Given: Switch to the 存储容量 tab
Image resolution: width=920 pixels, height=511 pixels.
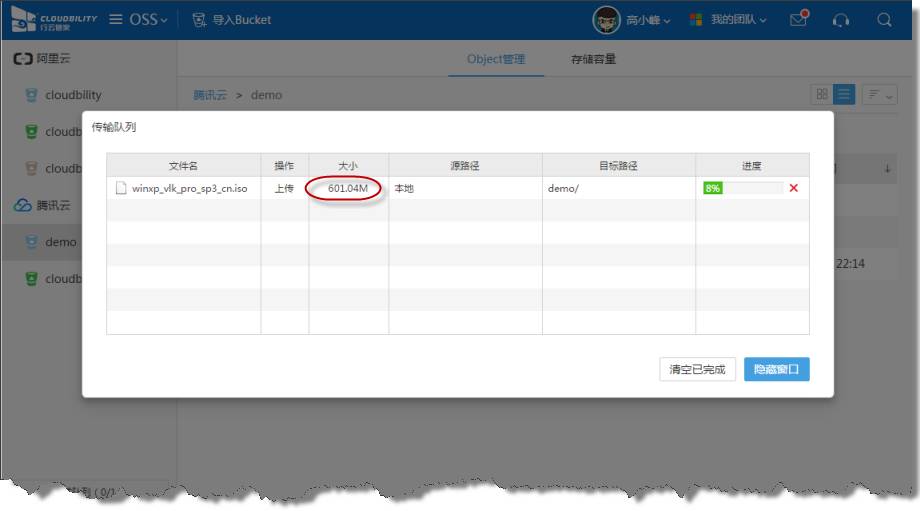Looking at the screenshot, I should pyautogui.click(x=593, y=59).
